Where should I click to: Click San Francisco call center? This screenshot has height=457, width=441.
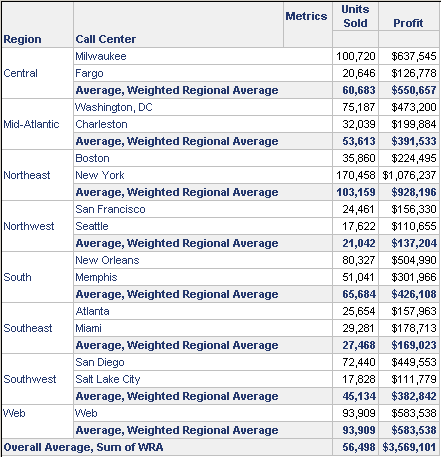(x=110, y=209)
